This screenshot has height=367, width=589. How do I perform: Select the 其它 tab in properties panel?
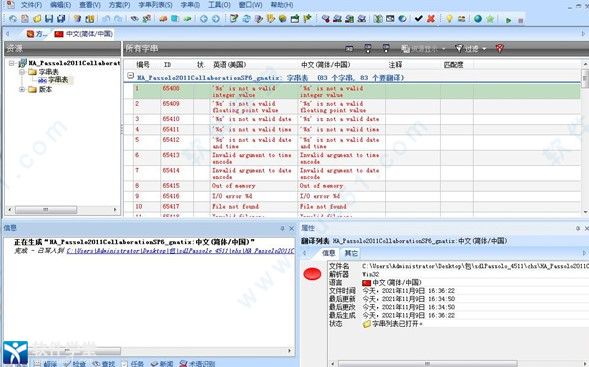pos(351,253)
